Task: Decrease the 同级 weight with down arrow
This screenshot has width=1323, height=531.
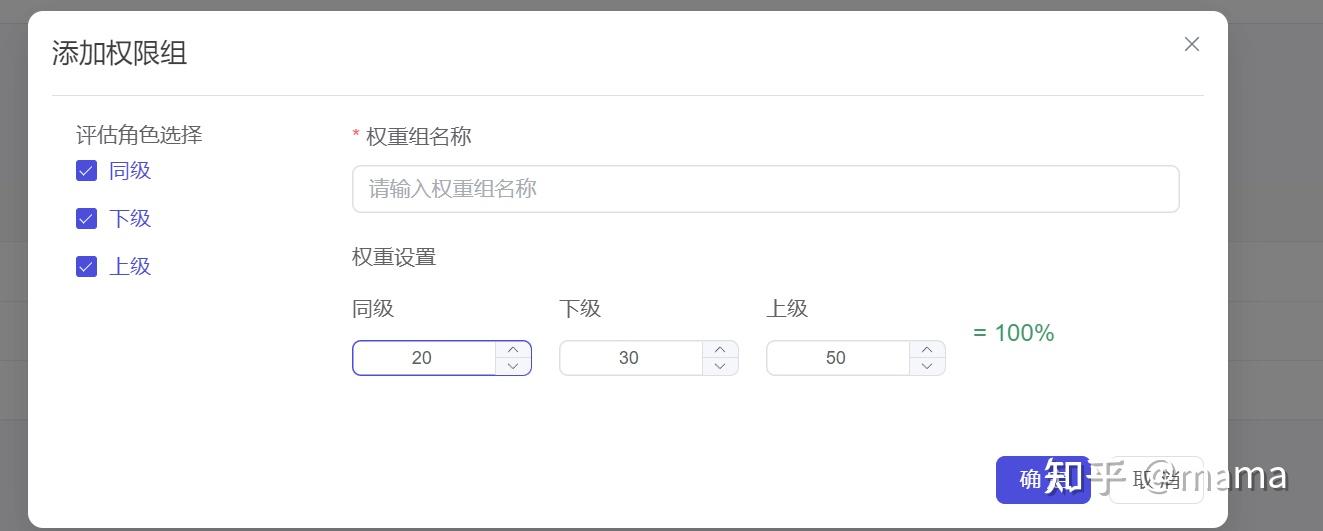Action: pyautogui.click(x=513, y=366)
